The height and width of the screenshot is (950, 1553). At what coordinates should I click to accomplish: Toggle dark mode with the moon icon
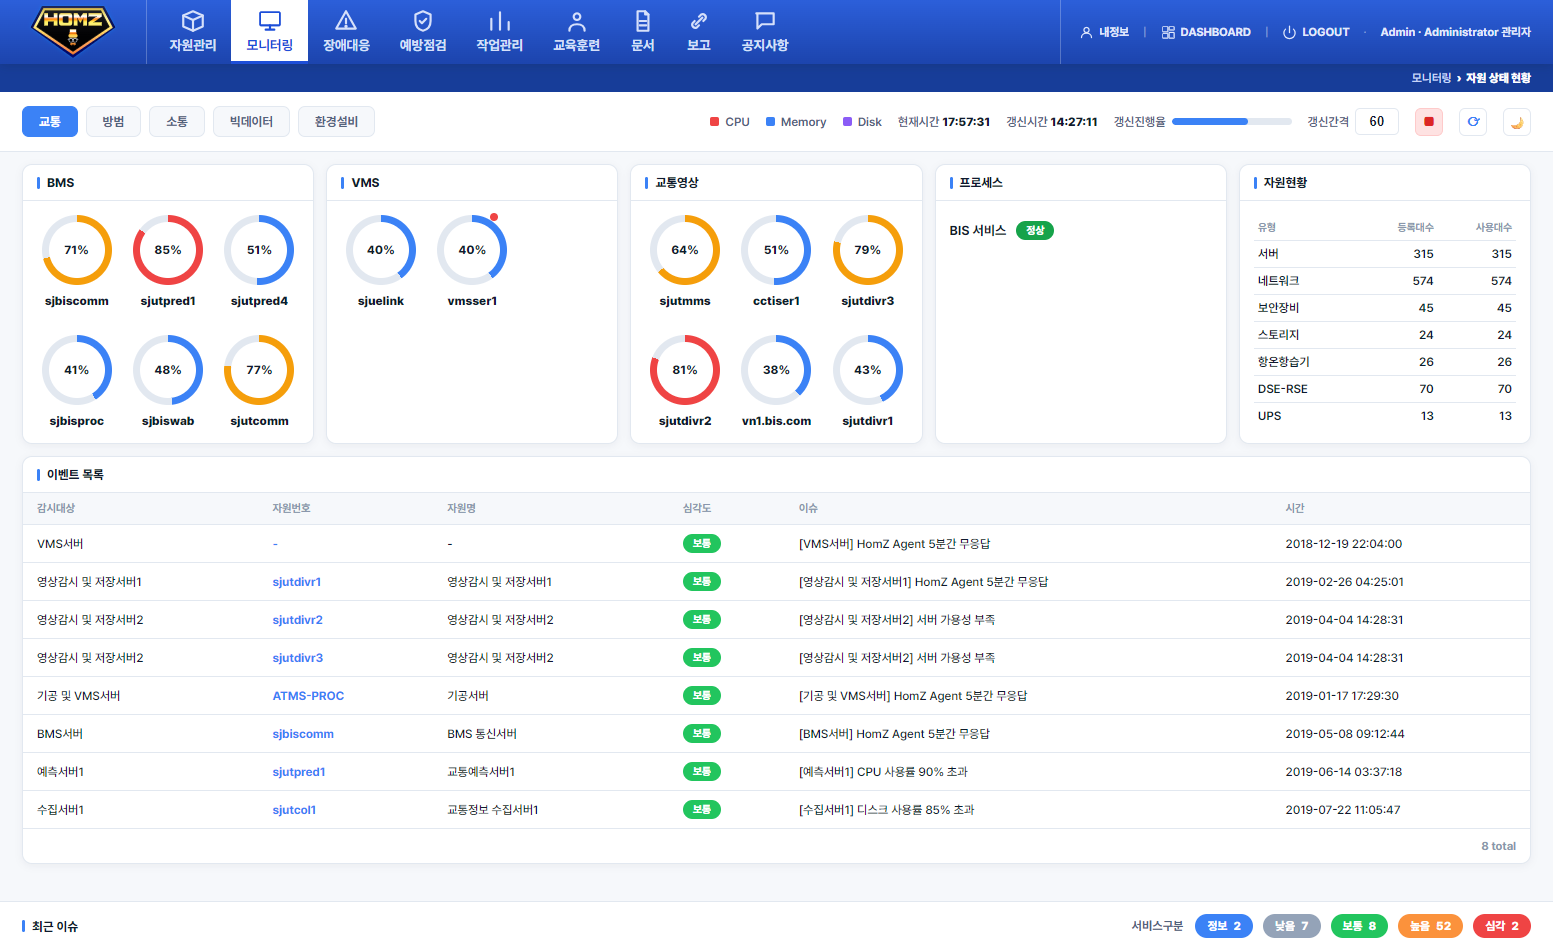tap(1517, 122)
